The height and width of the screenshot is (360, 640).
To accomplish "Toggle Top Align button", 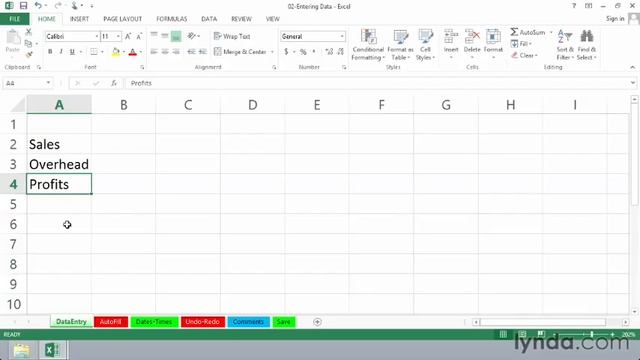I will (154, 36).
